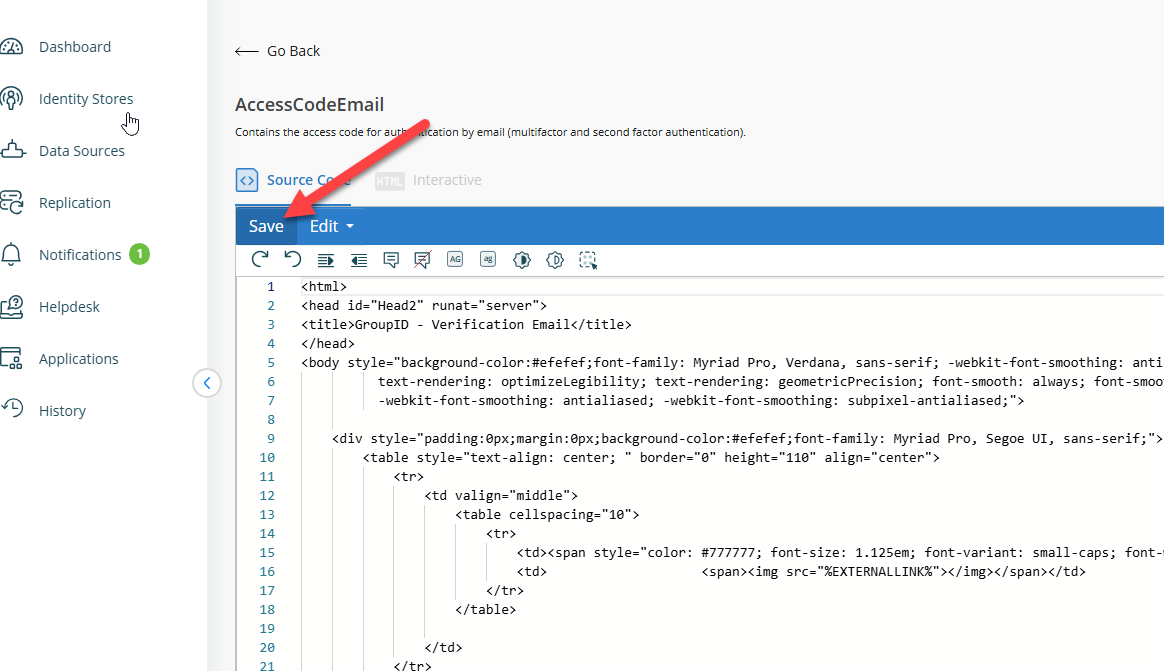Image resolution: width=1164 pixels, height=671 pixels.
Task: Select Identity Stores in the sidebar
Action: tap(86, 98)
